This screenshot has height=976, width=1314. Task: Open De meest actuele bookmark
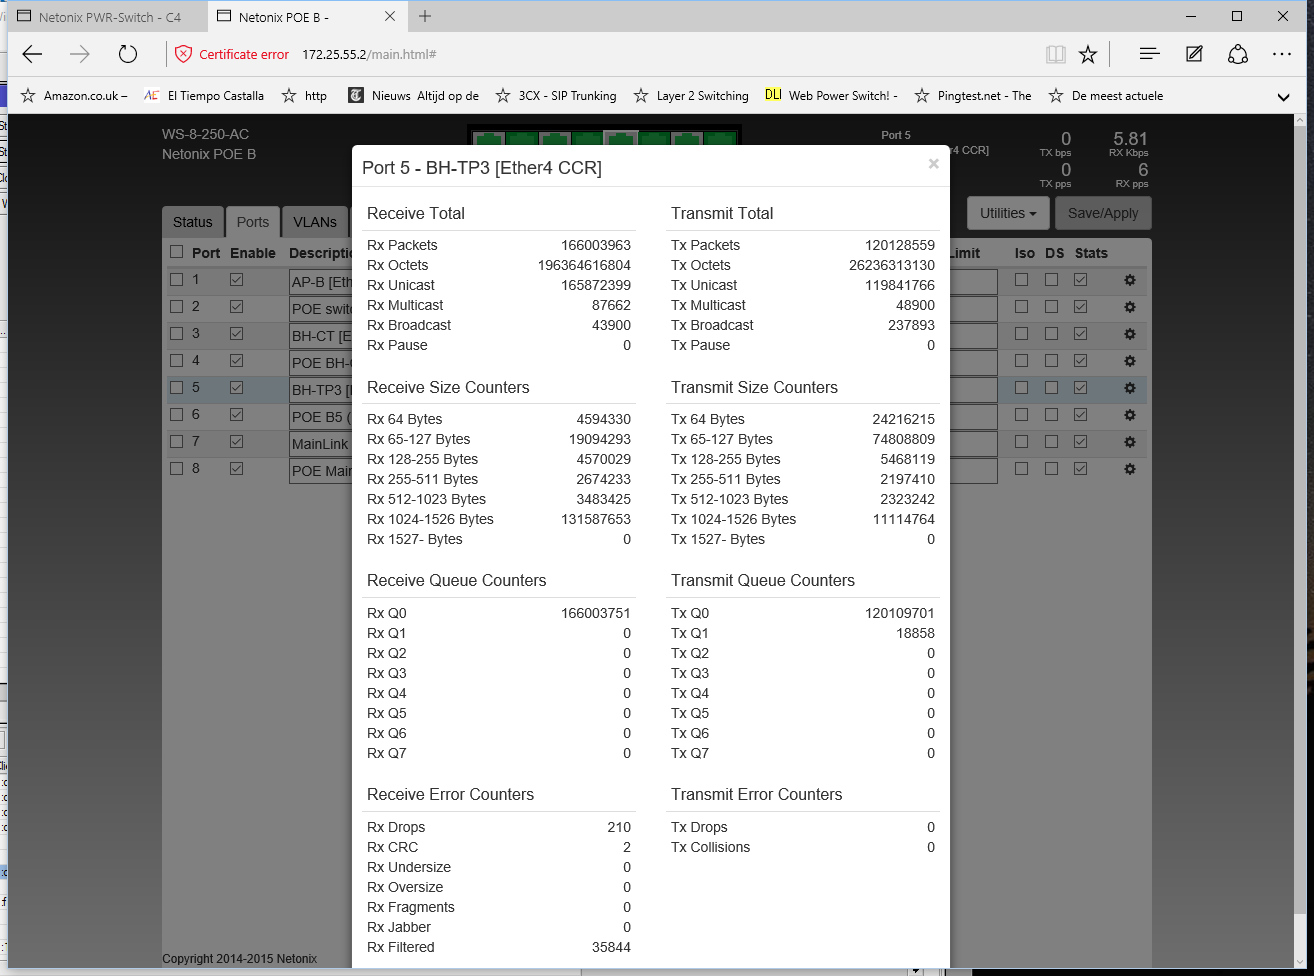coord(1105,96)
